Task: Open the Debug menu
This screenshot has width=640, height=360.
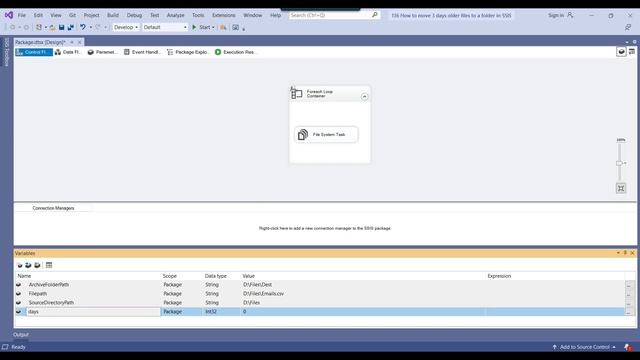Action: coord(134,15)
